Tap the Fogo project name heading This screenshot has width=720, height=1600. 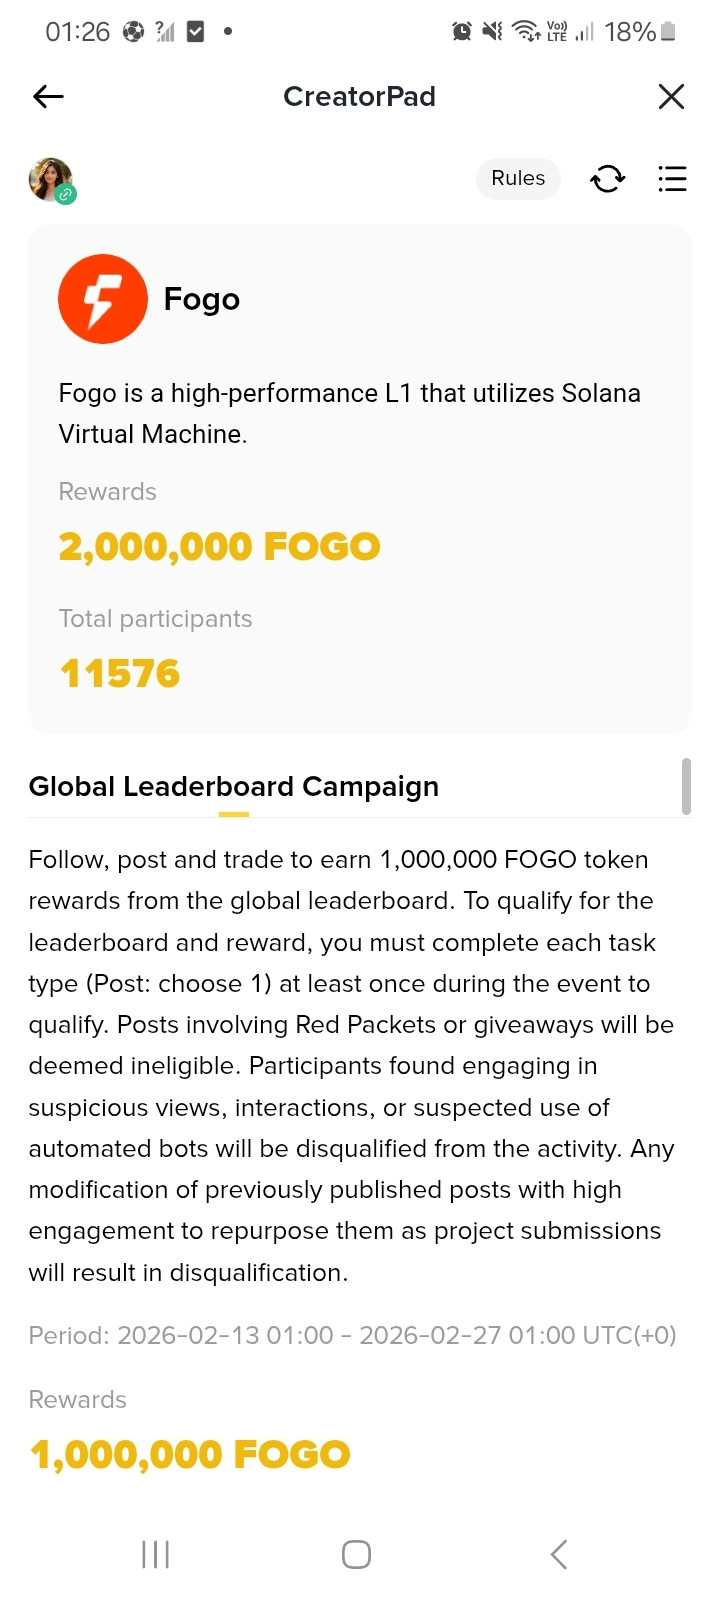point(201,299)
